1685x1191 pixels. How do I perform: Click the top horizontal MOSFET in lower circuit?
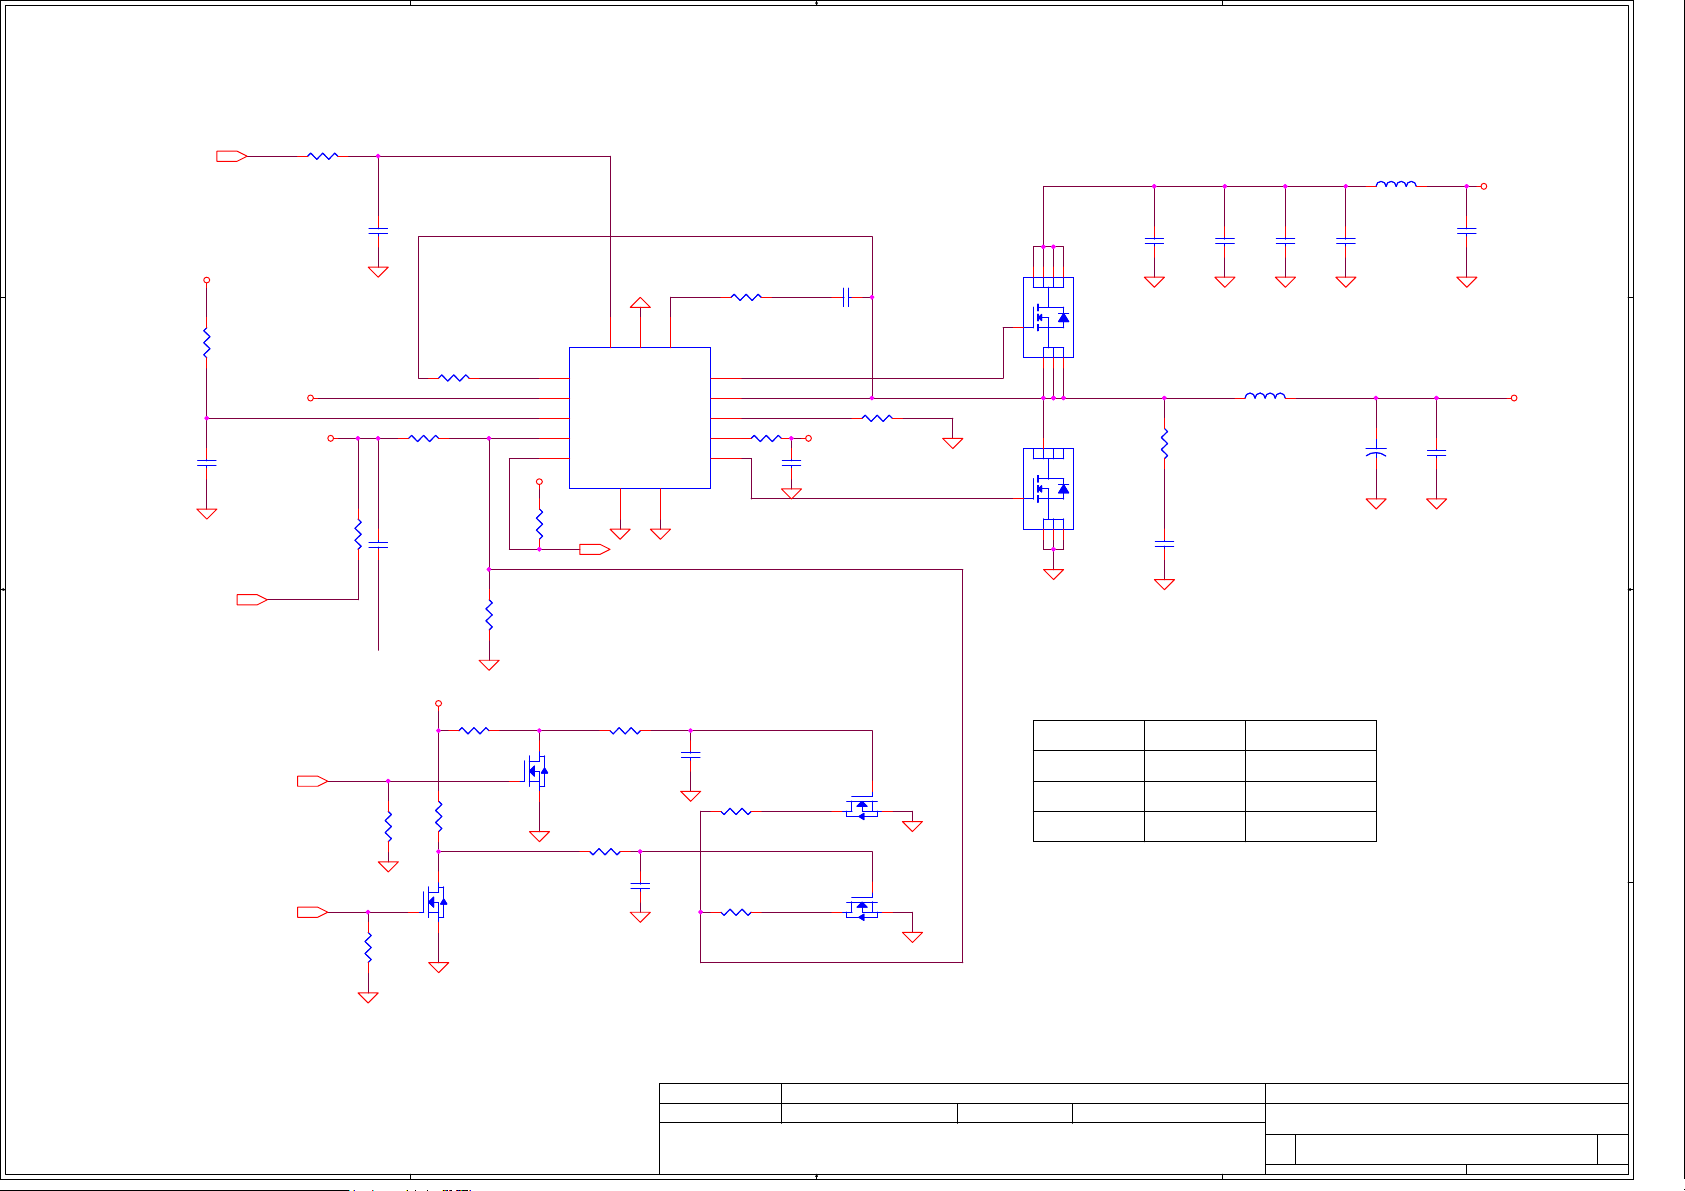[x=861, y=808]
